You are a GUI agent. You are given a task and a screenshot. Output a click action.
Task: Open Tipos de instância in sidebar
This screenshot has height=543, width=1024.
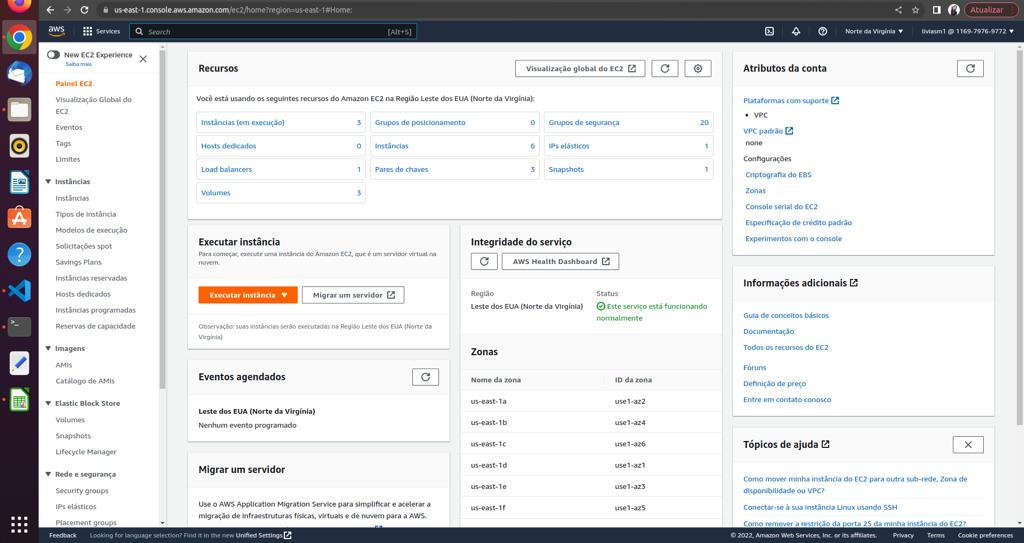click(86, 214)
